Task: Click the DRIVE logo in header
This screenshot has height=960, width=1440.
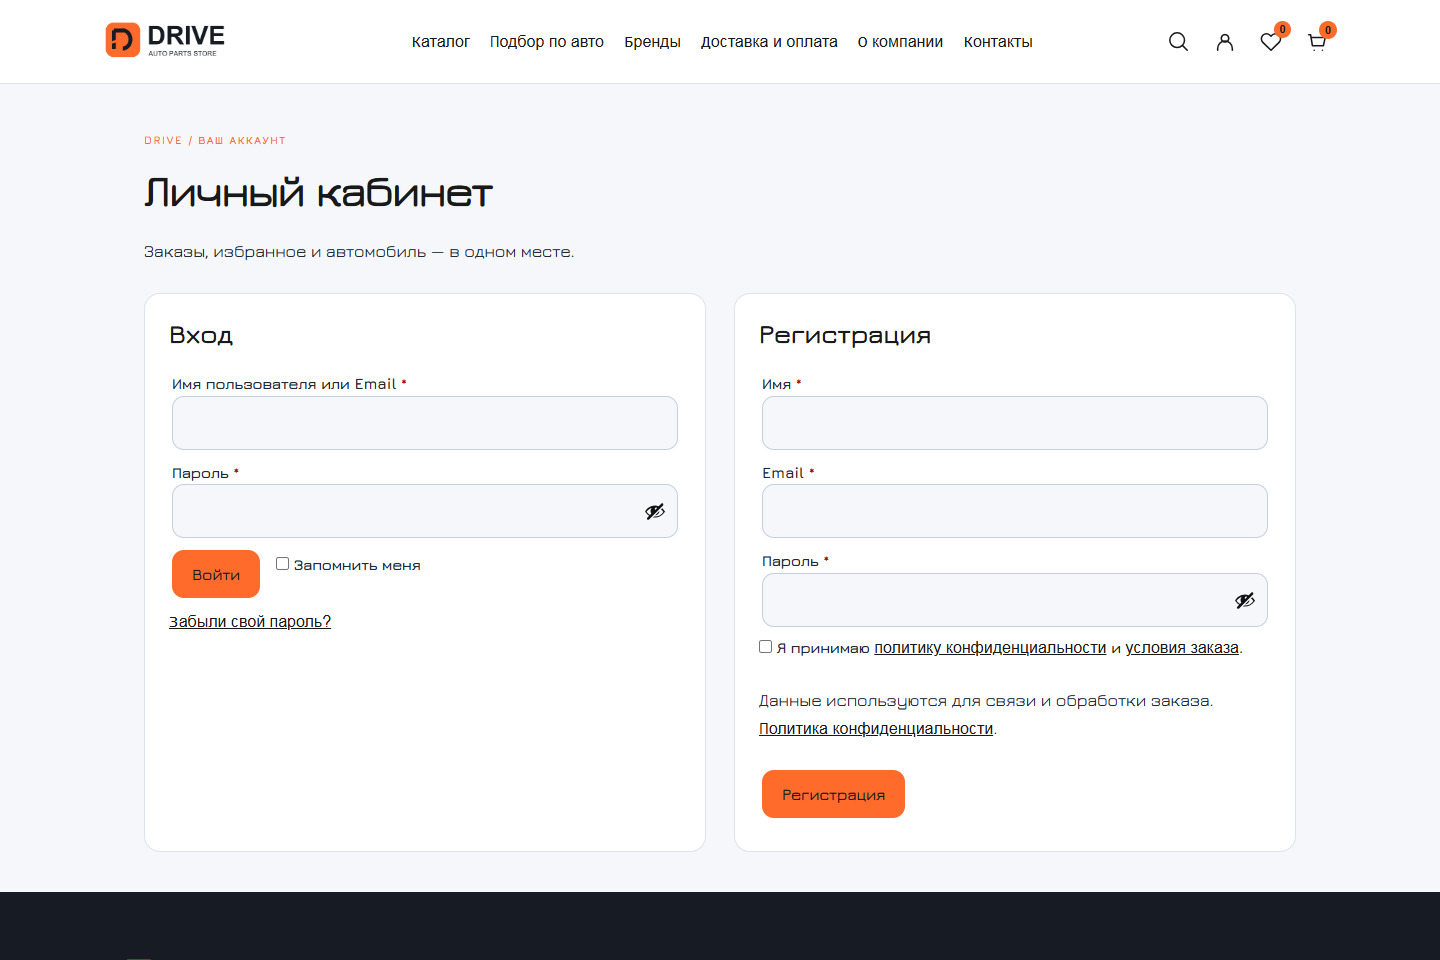Action: tap(165, 40)
